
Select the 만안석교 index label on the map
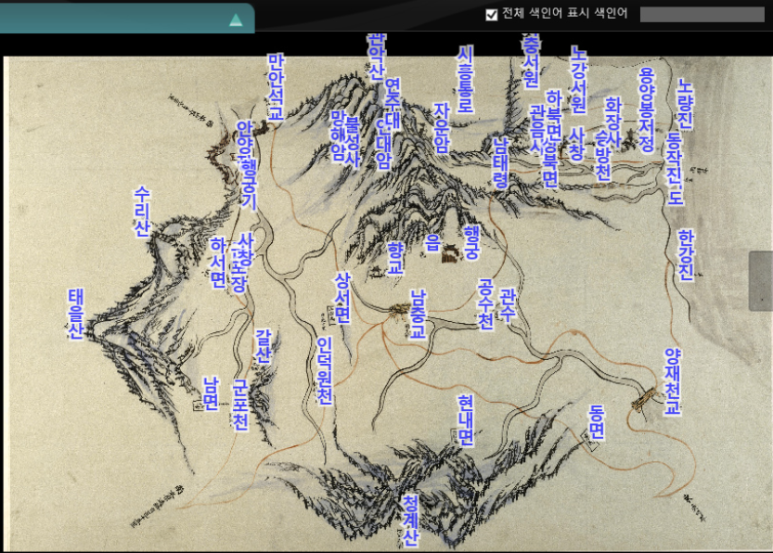click(276, 87)
